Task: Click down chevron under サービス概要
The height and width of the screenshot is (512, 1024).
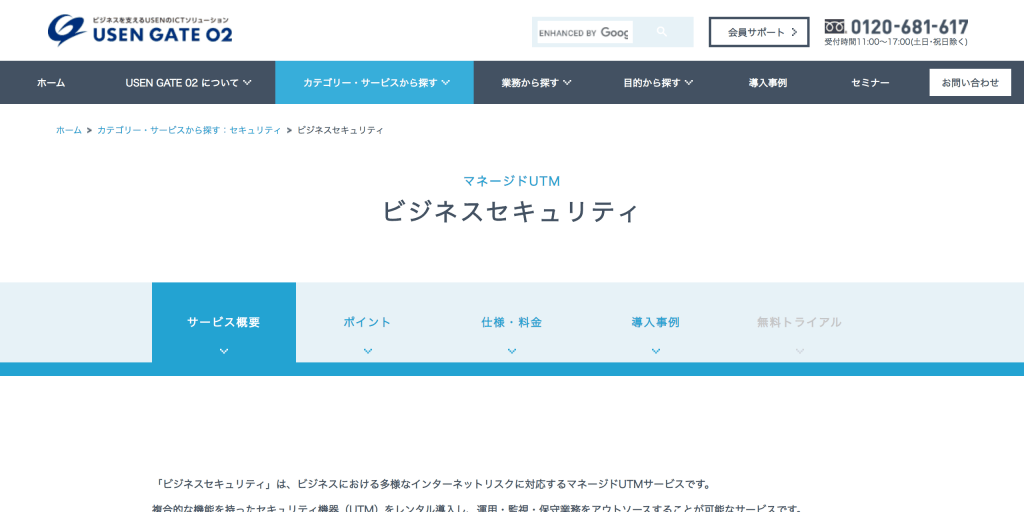Action: click(224, 351)
